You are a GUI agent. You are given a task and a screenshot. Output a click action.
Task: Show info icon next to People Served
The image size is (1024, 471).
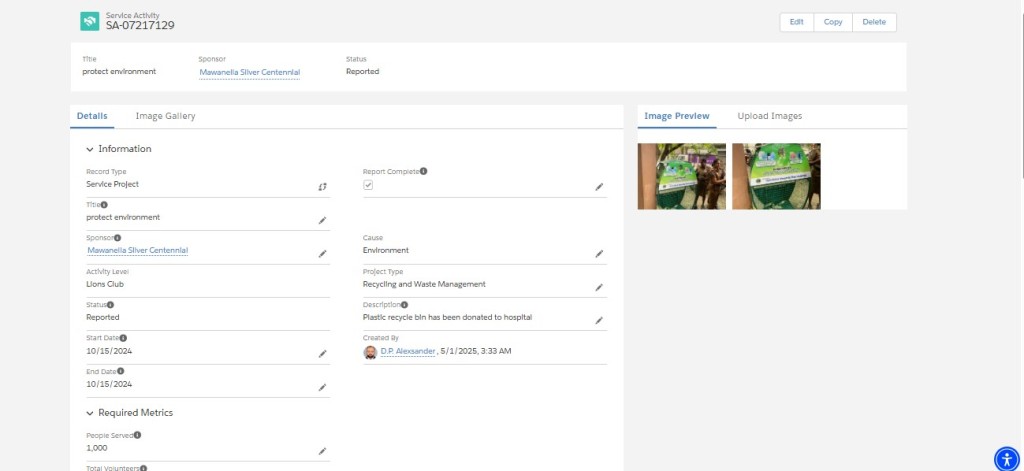[x=138, y=435]
